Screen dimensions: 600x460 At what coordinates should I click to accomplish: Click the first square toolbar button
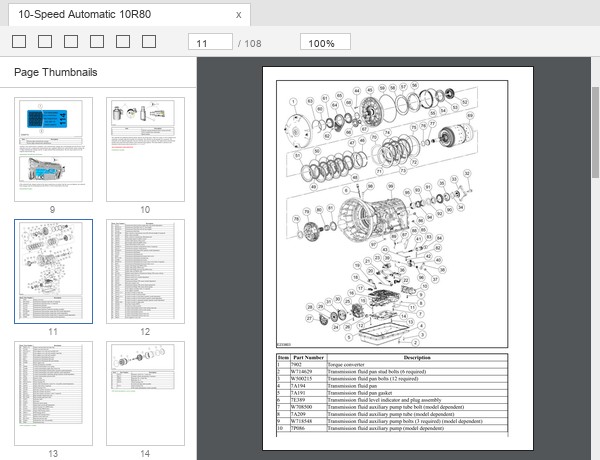coord(19,42)
